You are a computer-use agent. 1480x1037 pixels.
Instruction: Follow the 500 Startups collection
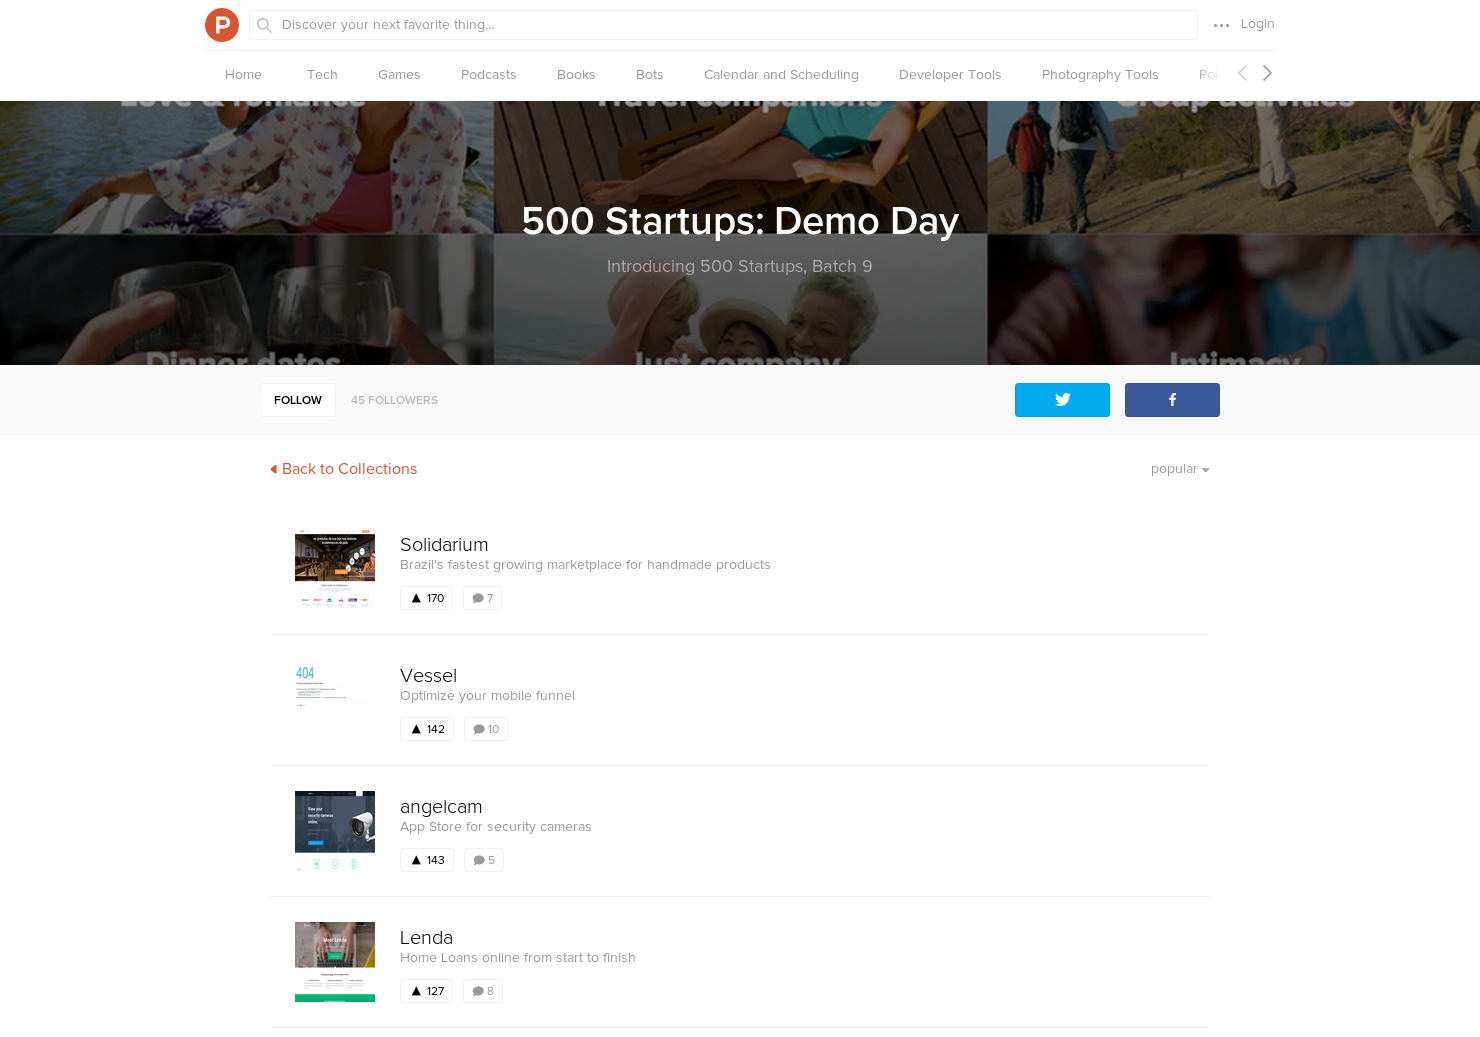click(297, 399)
